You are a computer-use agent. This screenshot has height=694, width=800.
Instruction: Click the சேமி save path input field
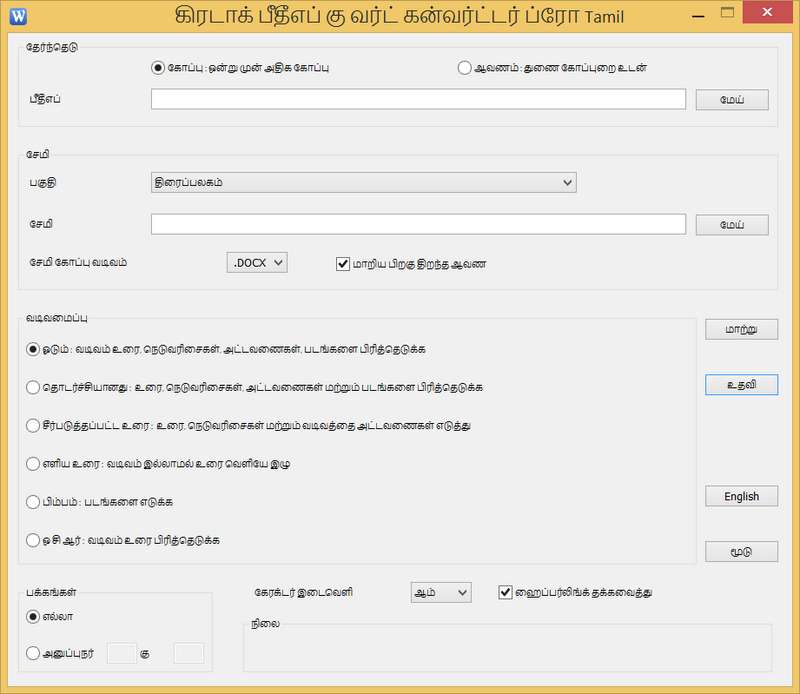click(x=418, y=224)
